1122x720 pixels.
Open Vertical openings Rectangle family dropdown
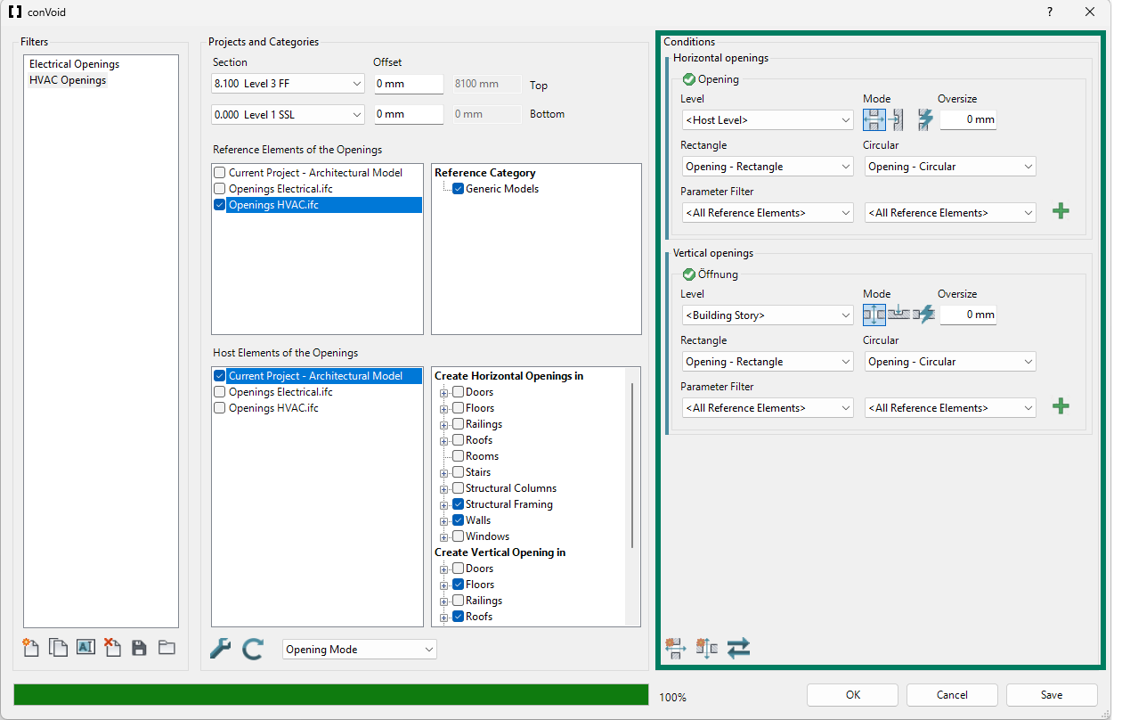[x=767, y=361]
